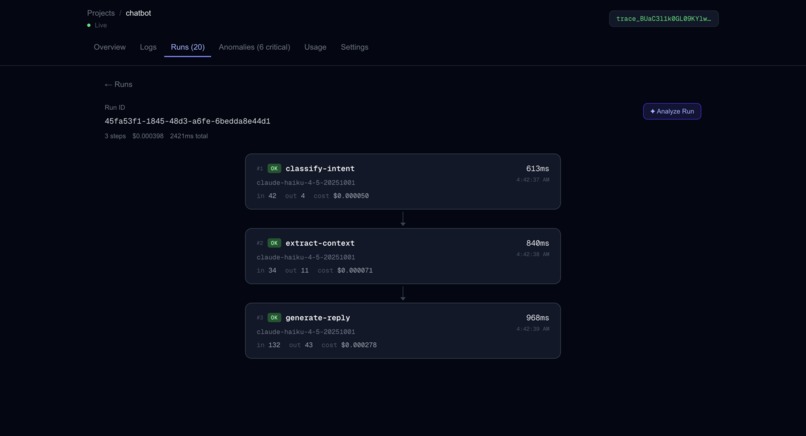Go to the Usage tab
The height and width of the screenshot is (436, 806).
[x=315, y=47]
